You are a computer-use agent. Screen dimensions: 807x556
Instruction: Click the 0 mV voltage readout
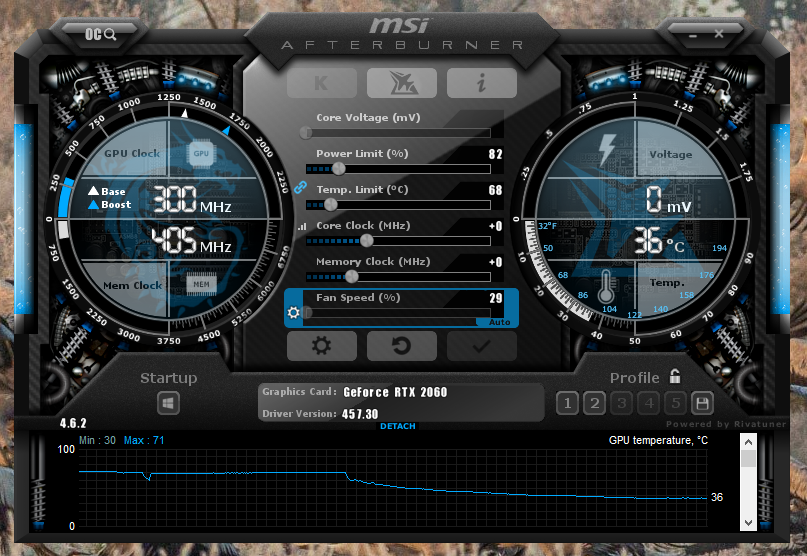pyautogui.click(x=669, y=200)
